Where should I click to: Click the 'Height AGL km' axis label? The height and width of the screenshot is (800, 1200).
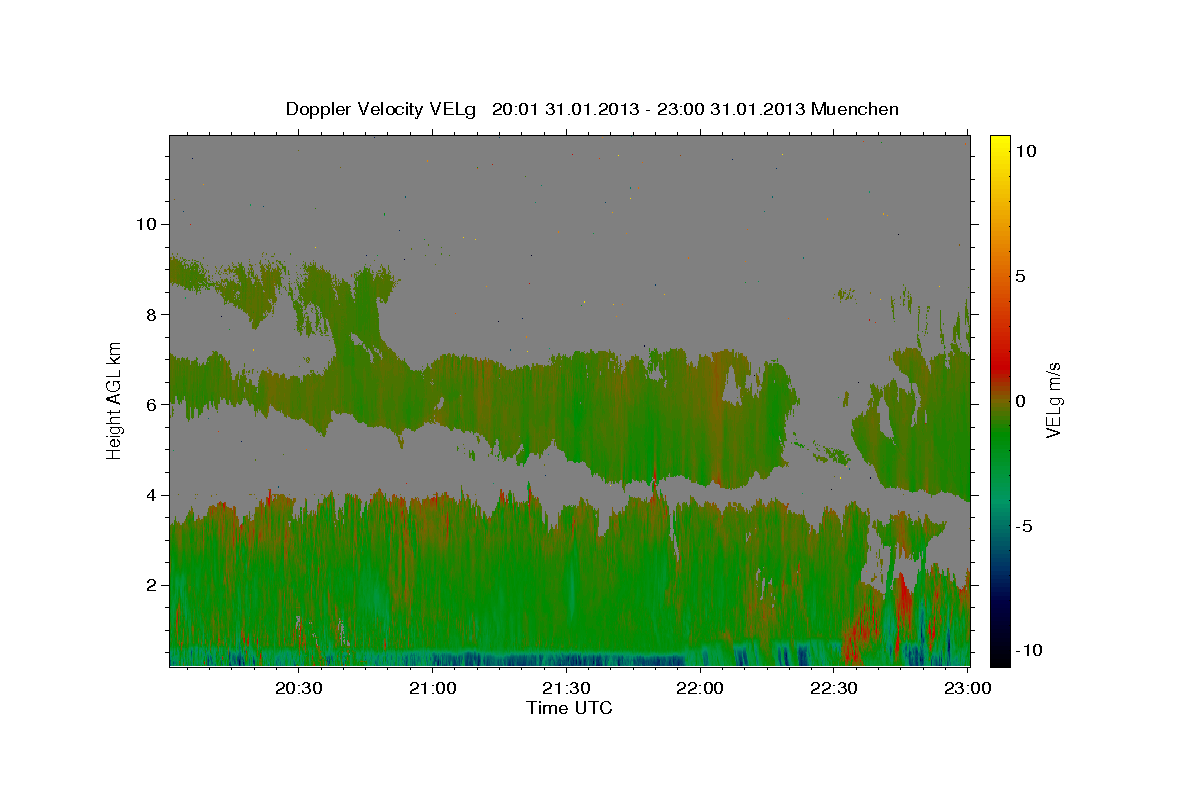pyautogui.click(x=115, y=400)
